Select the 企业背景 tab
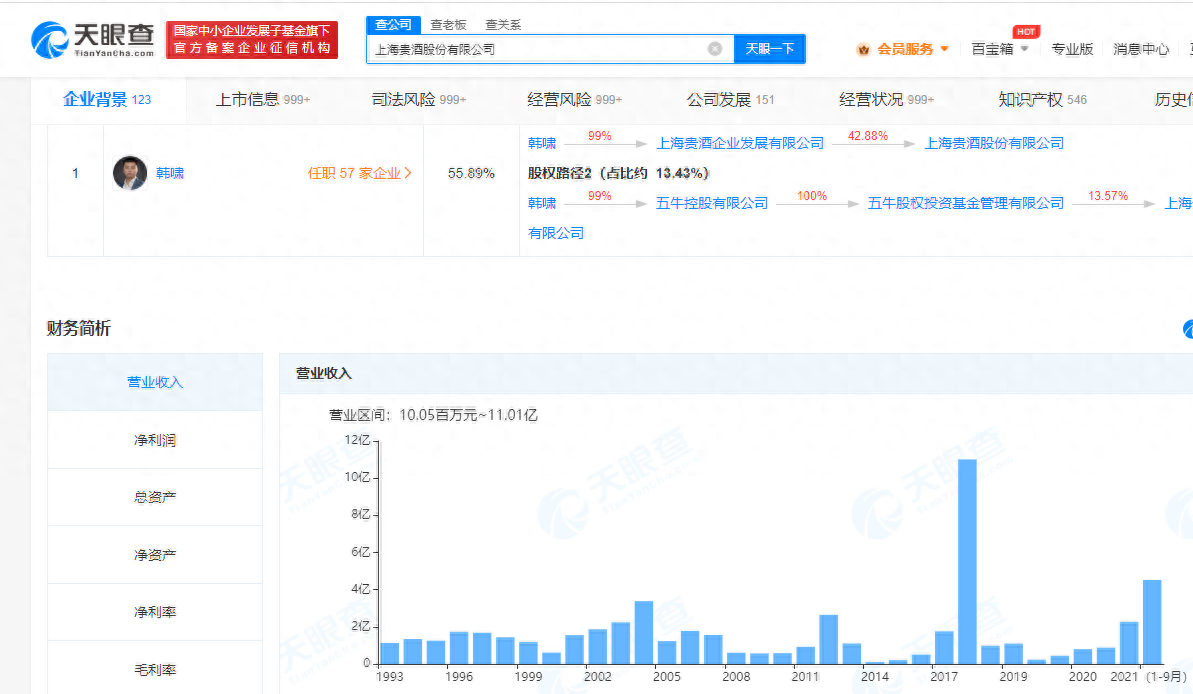 point(107,100)
